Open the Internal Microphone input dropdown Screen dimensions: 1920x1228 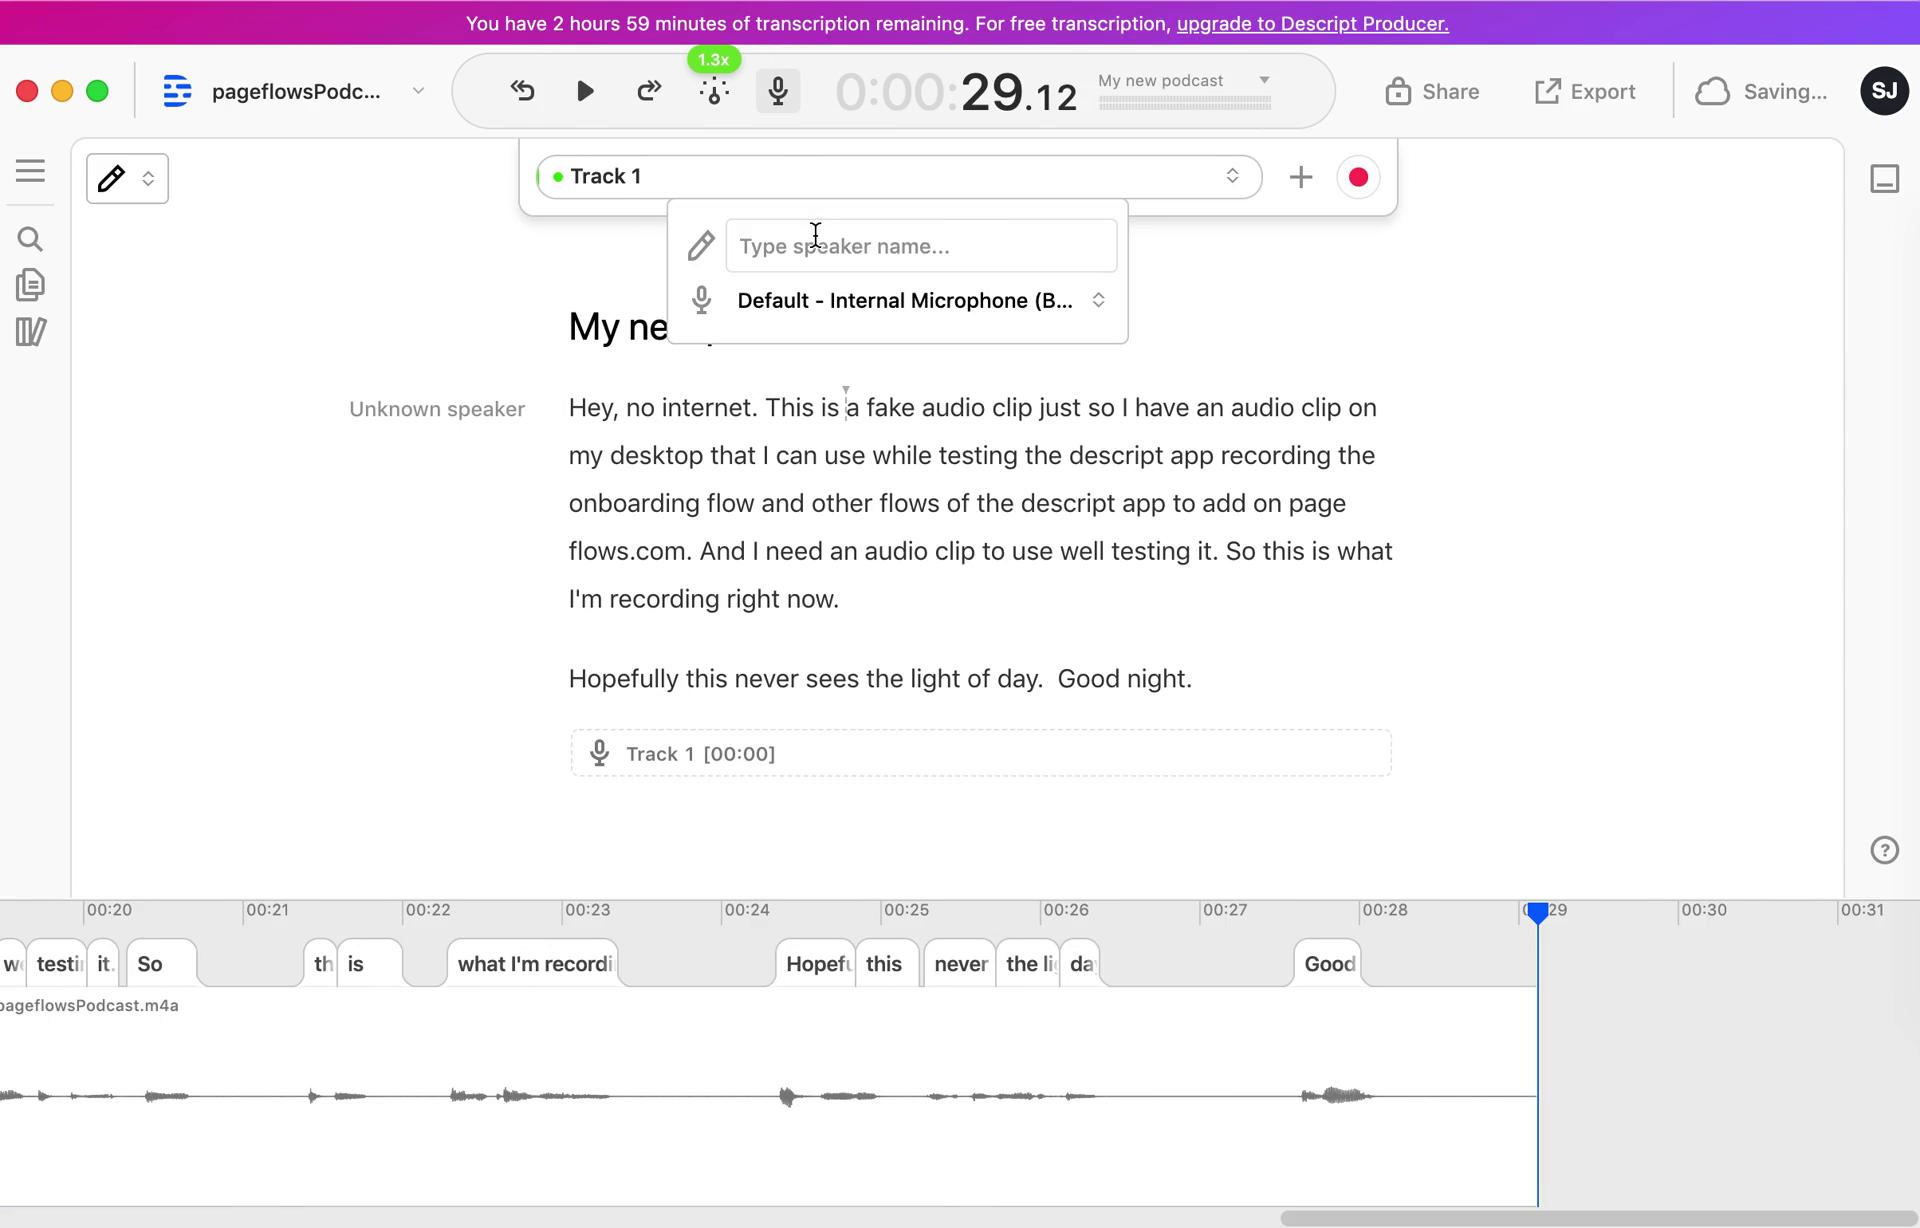[x=920, y=301]
